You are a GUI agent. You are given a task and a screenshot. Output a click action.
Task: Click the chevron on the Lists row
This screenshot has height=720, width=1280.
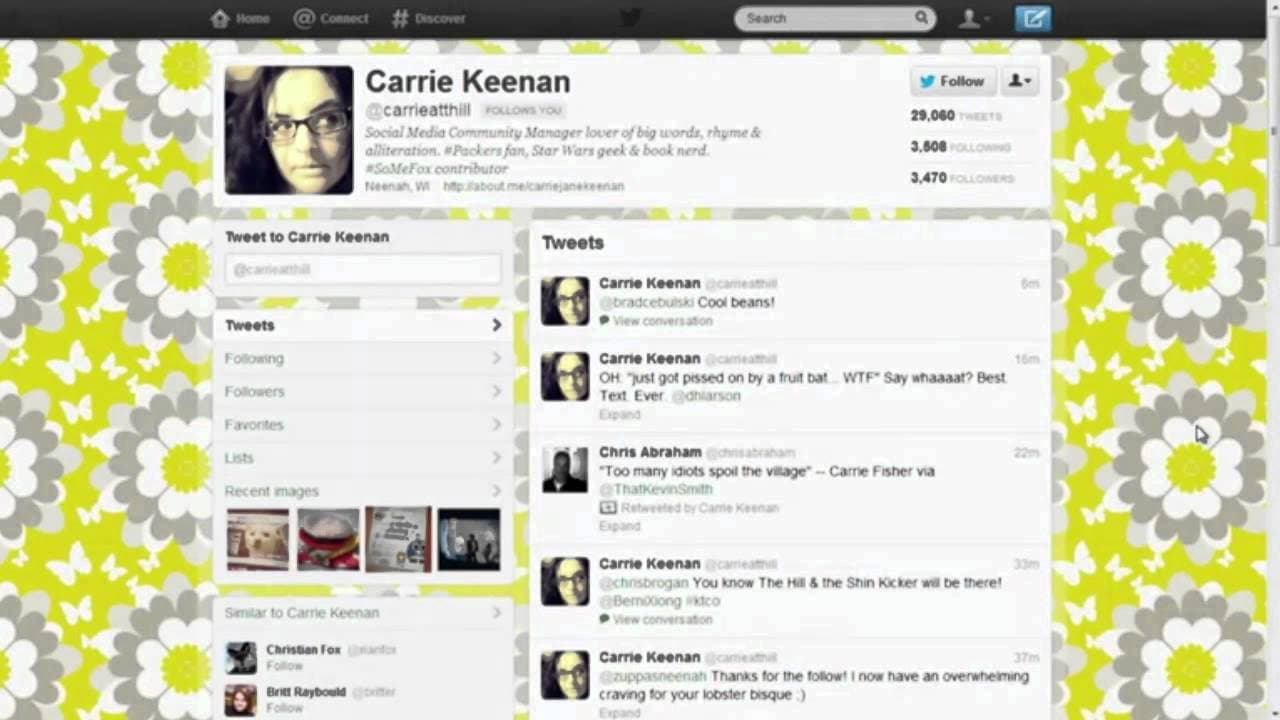tap(496, 457)
